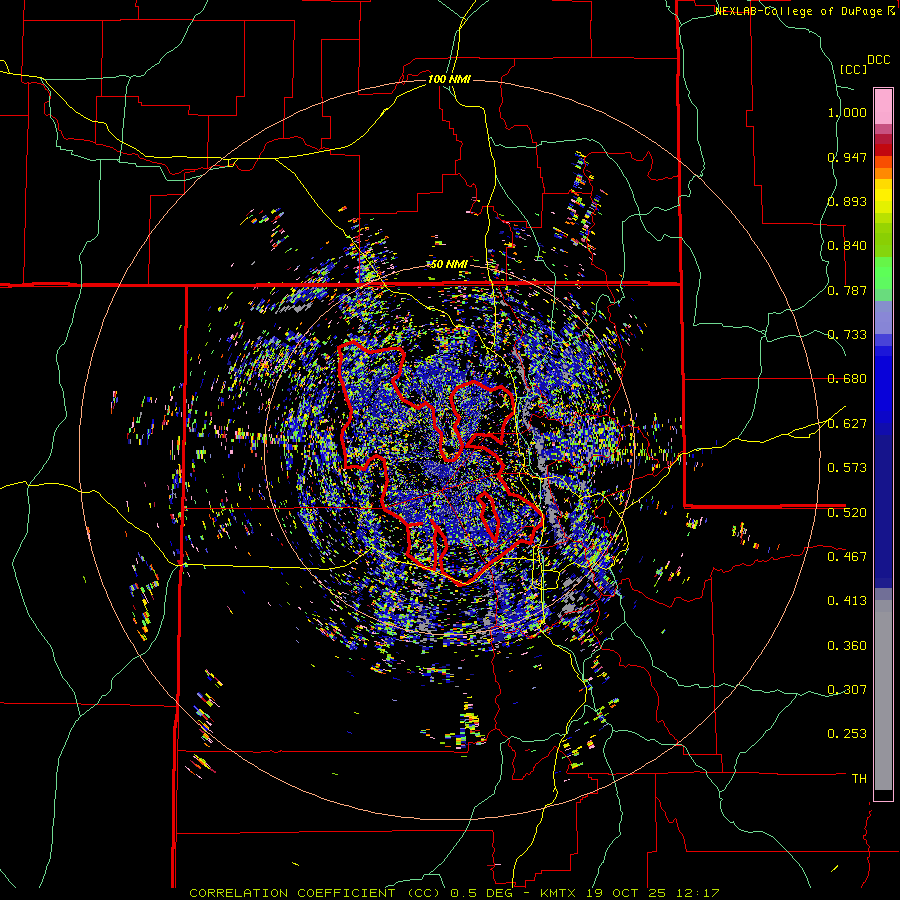Click the KMTX station identifier

[x=560, y=893]
